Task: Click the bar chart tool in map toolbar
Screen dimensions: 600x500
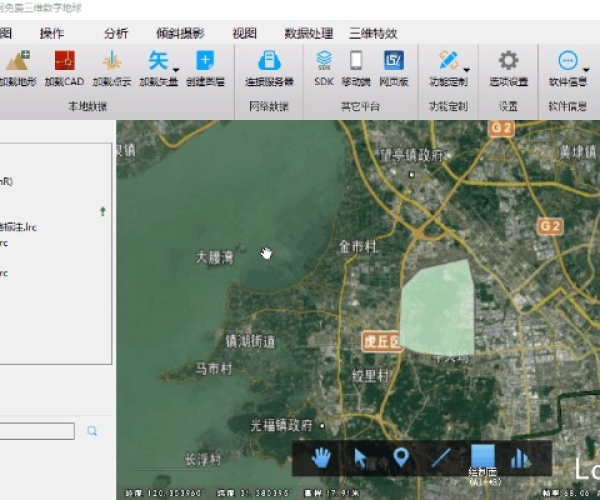Action: 520,458
